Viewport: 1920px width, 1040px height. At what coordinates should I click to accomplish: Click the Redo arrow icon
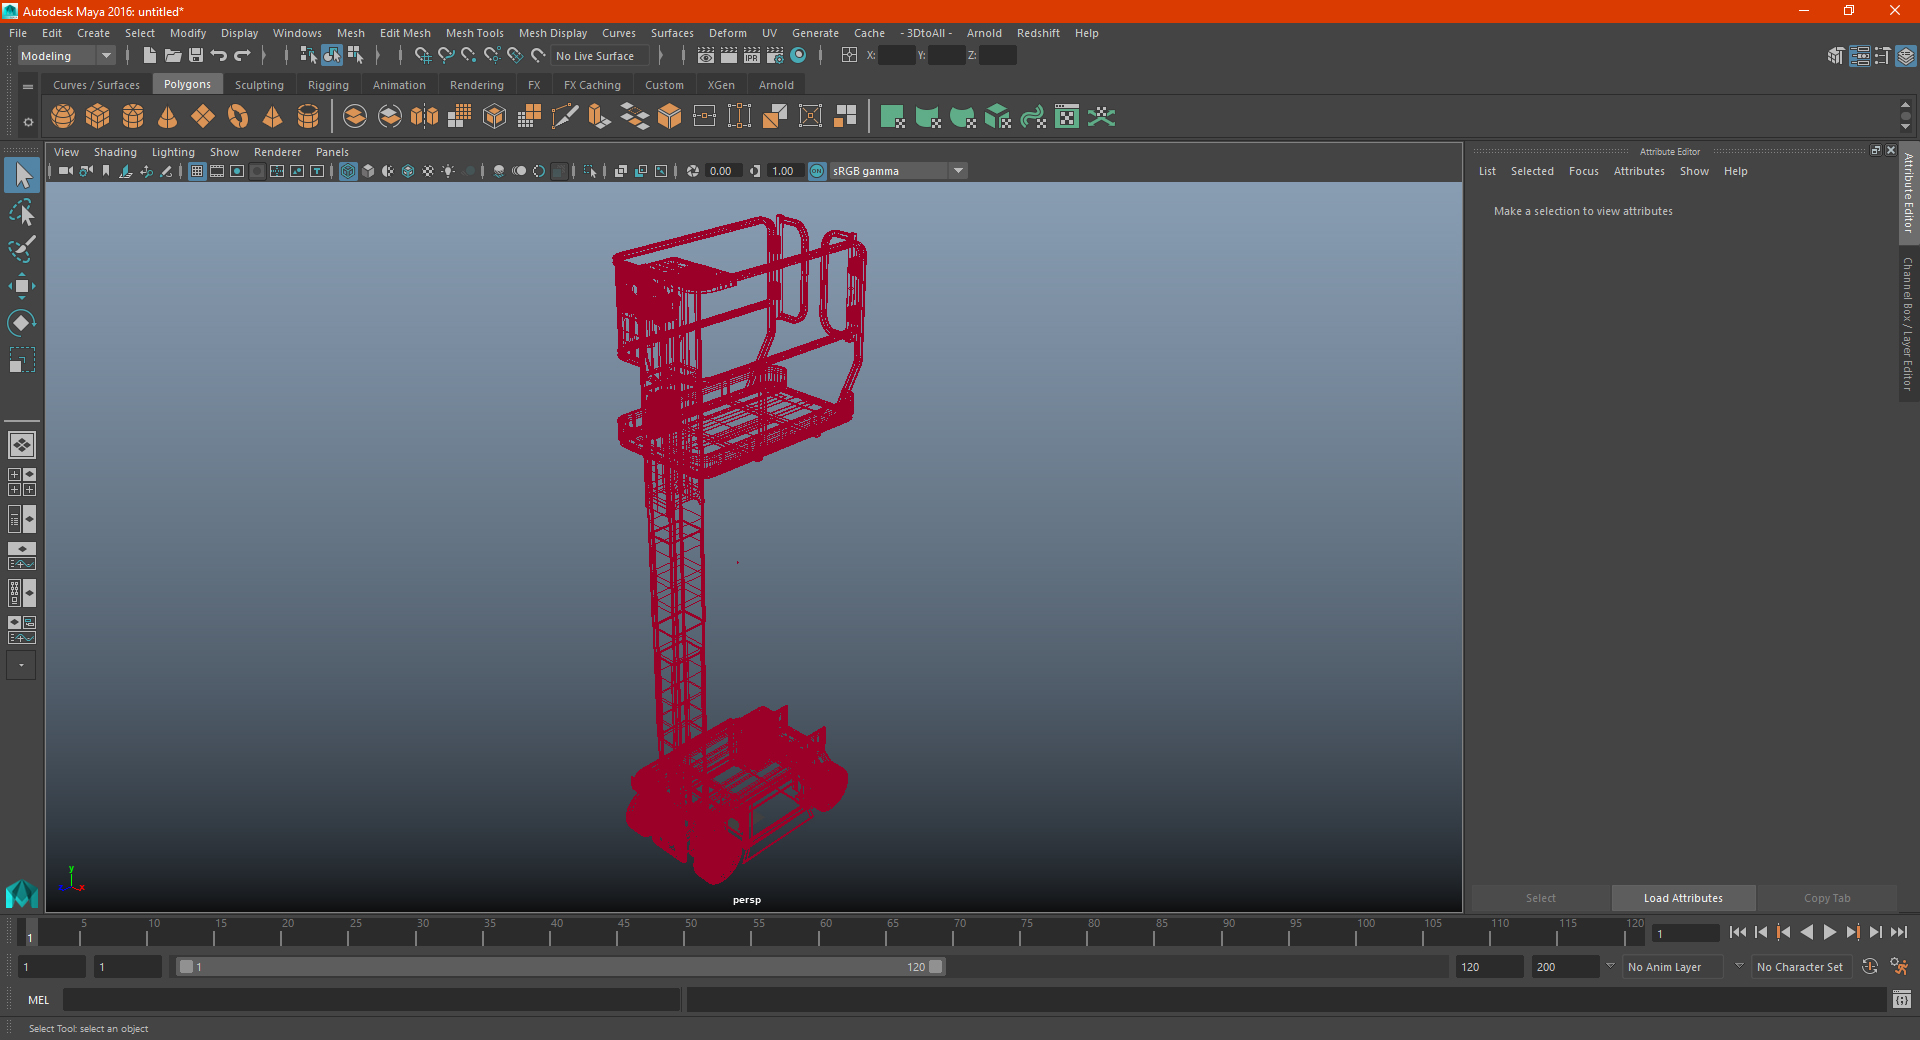click(x=242, y=56)
